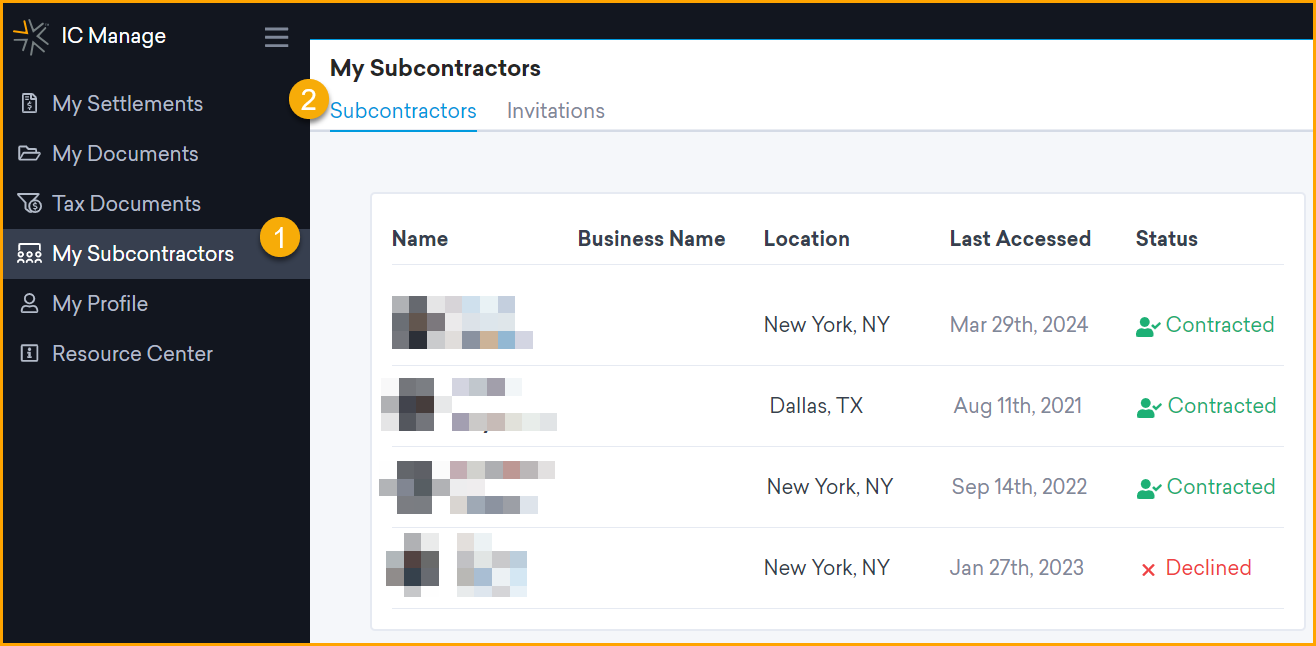Select blurred name in Jan 27th, 2023 row
The image size is (1316, 646).
coord(456,565)
